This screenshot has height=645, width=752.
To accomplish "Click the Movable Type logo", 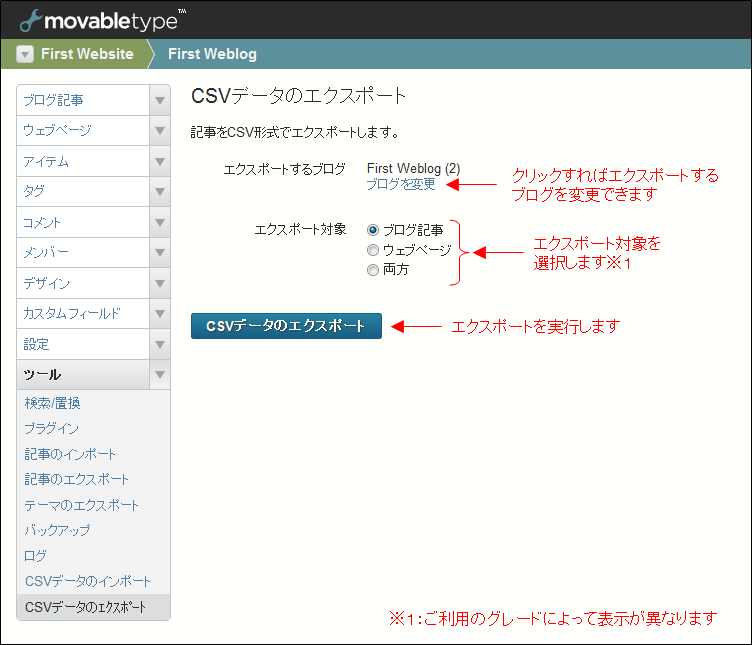I will (103, 21).
